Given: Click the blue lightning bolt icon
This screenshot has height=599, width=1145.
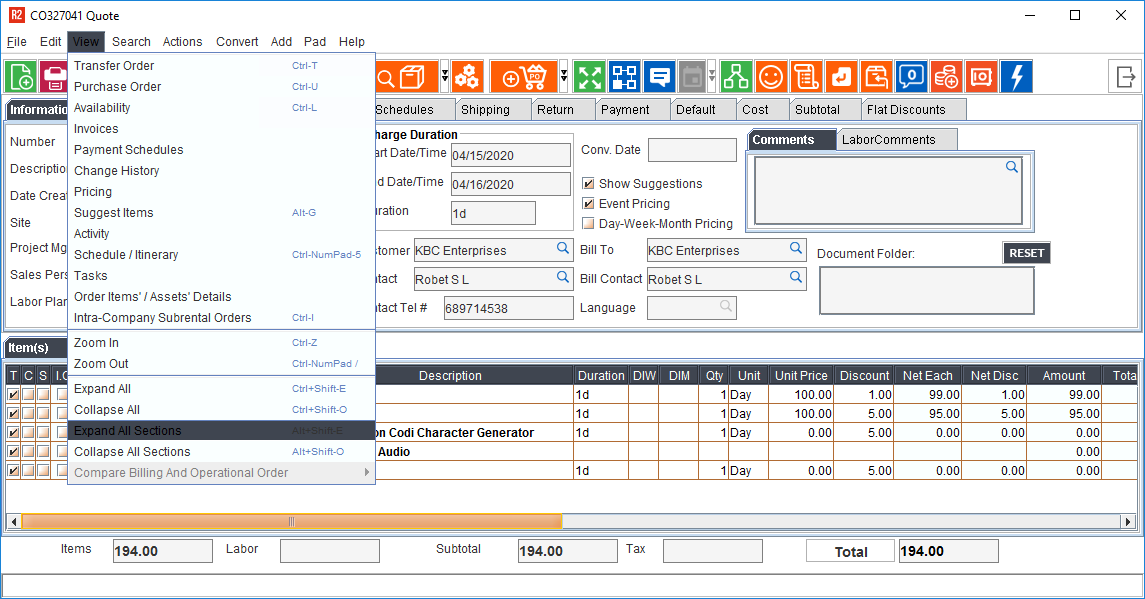Looking at the screenshot, I should pyautogui.click(x=1017, y=77).
